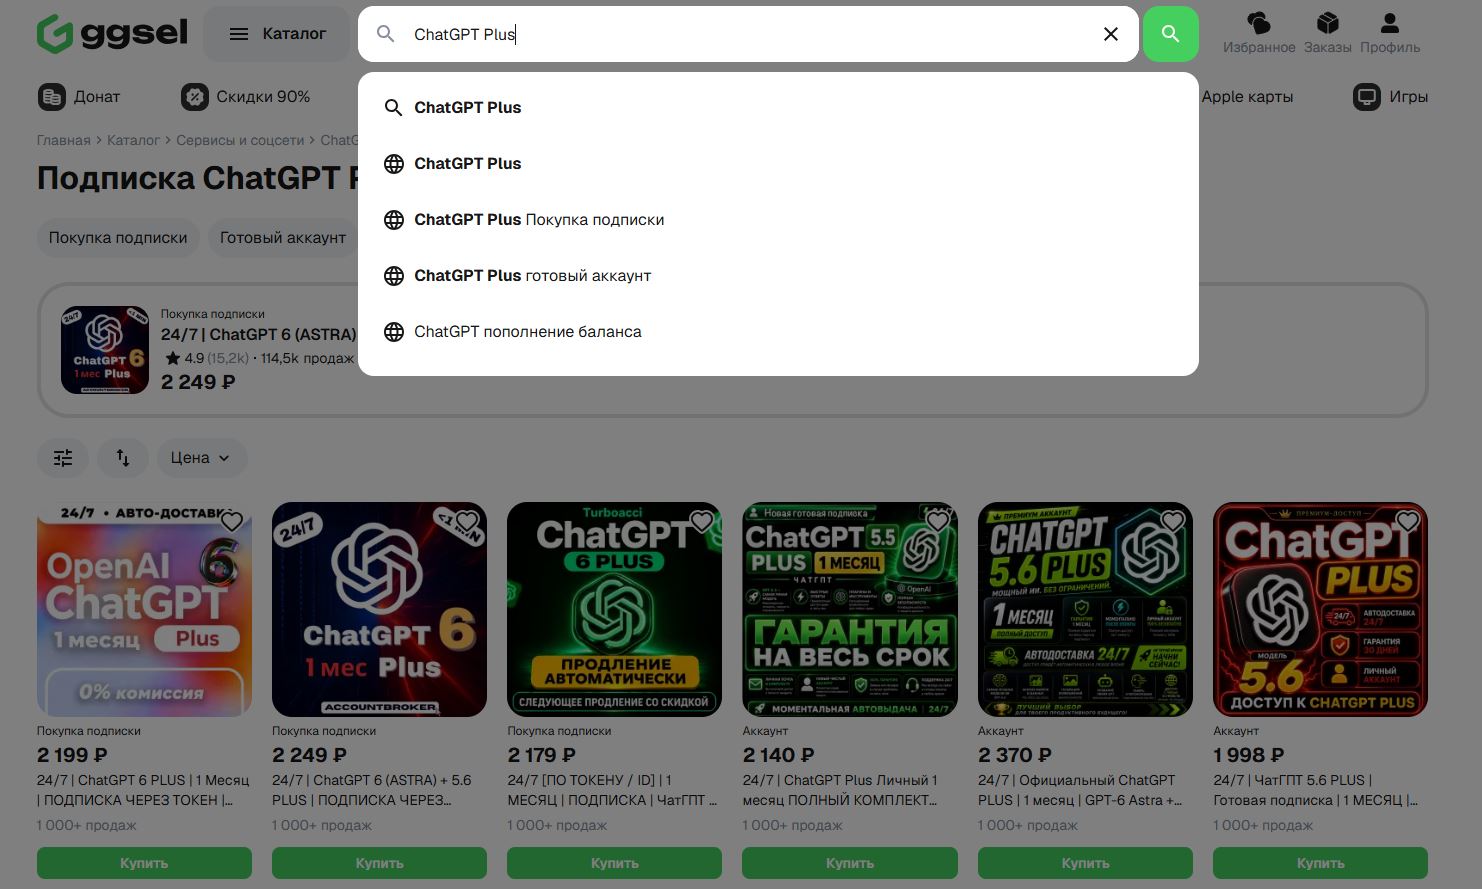
Task: Buy the 2 179 ₽ token subscription offer
Action: click(x=614, y=863)
